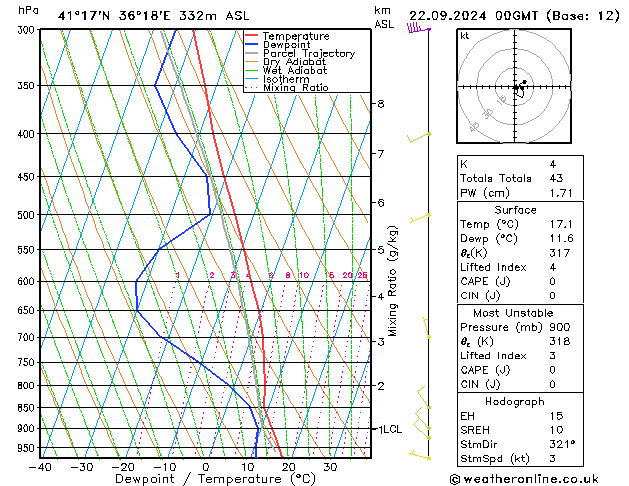The height and width of the screenshot is (486, 629).
Task: Click the Most Unstable Lifted Index value 3
Action: coord(553,356)
